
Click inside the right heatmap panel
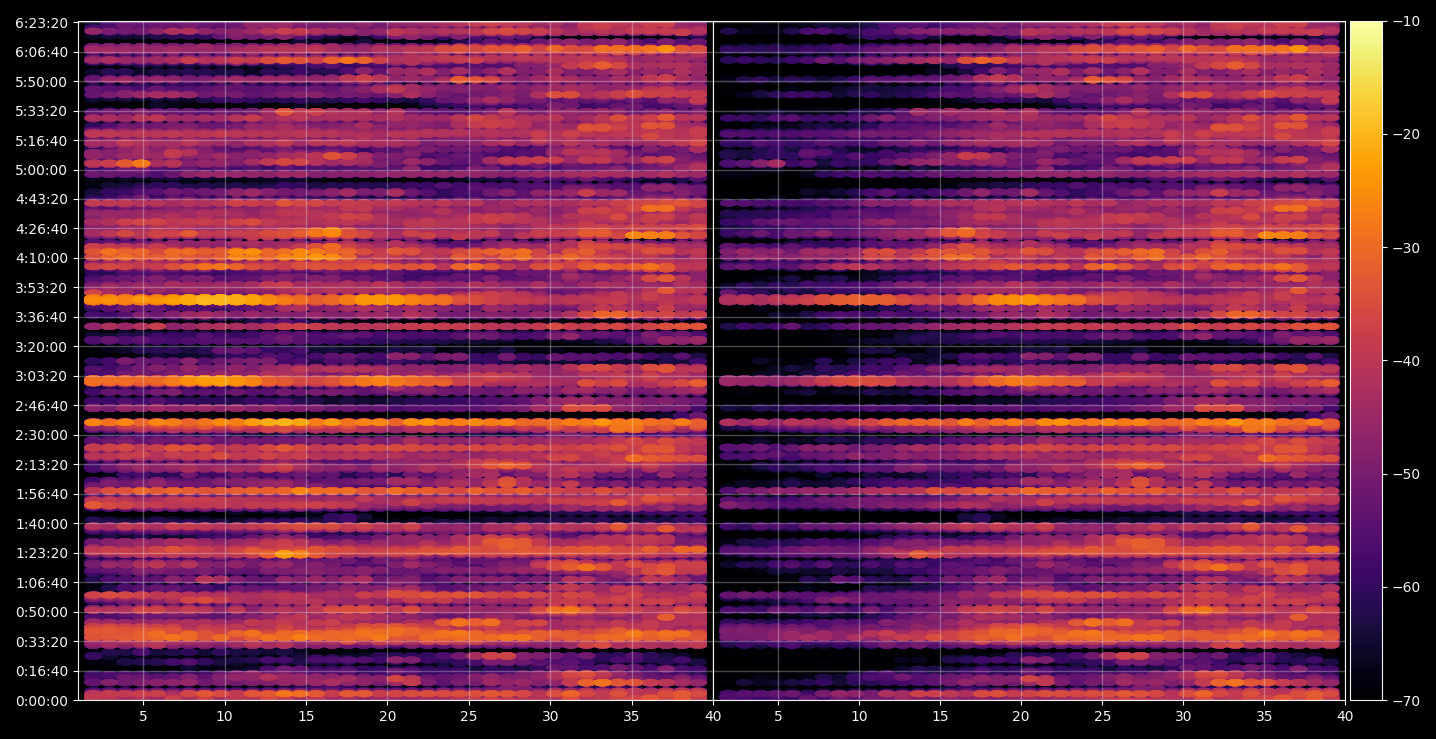tap(1029, 361)
